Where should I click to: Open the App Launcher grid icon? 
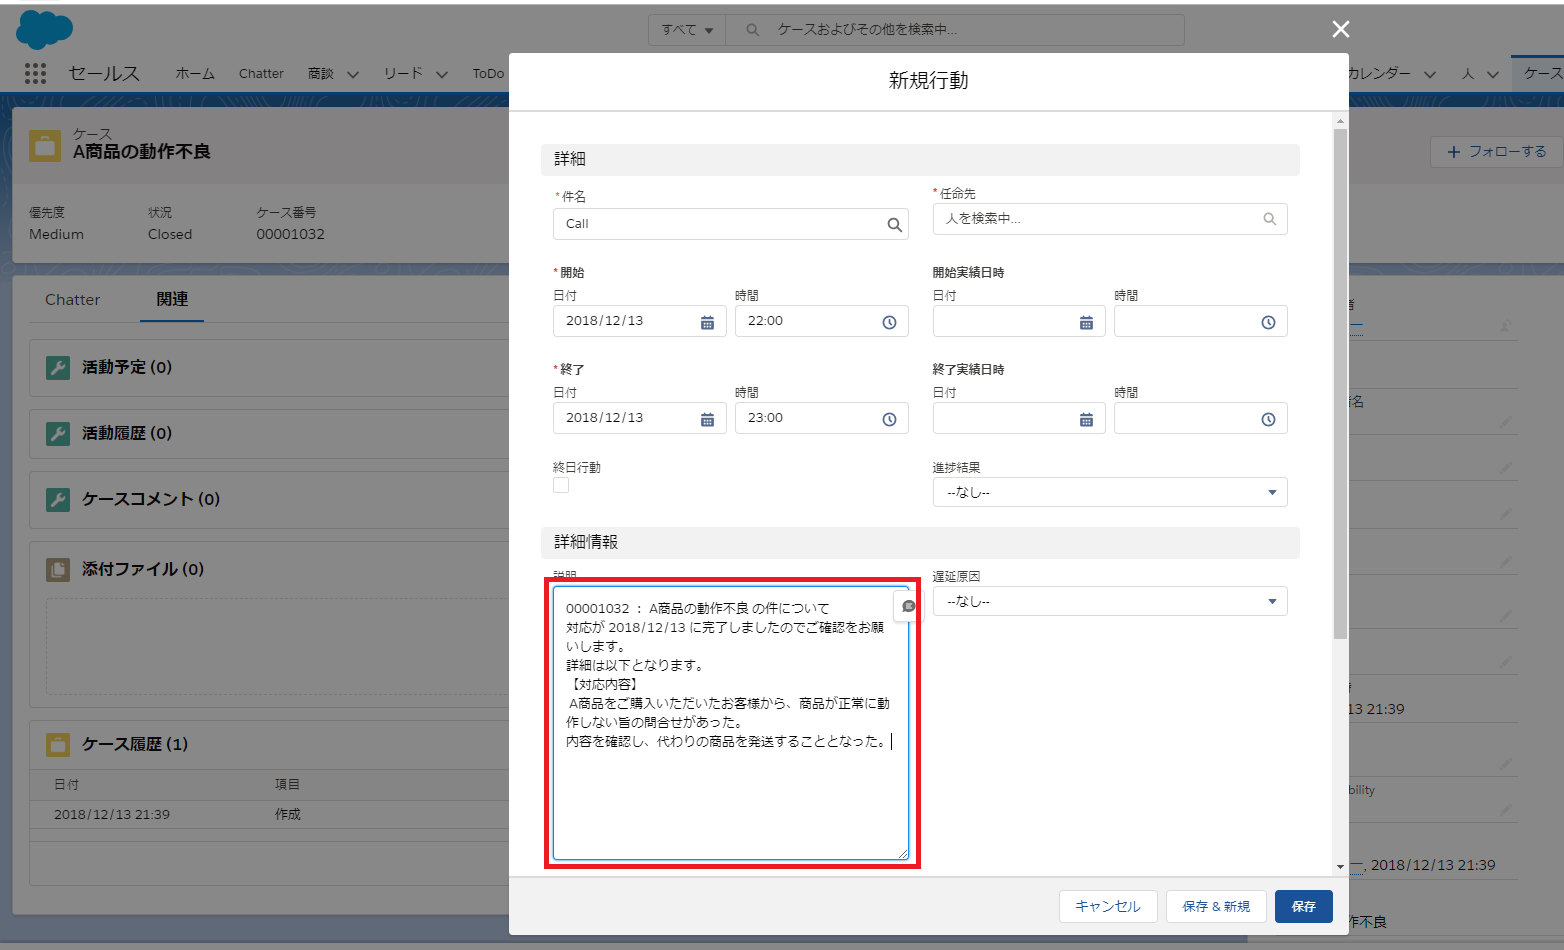(x=35, y=73)
